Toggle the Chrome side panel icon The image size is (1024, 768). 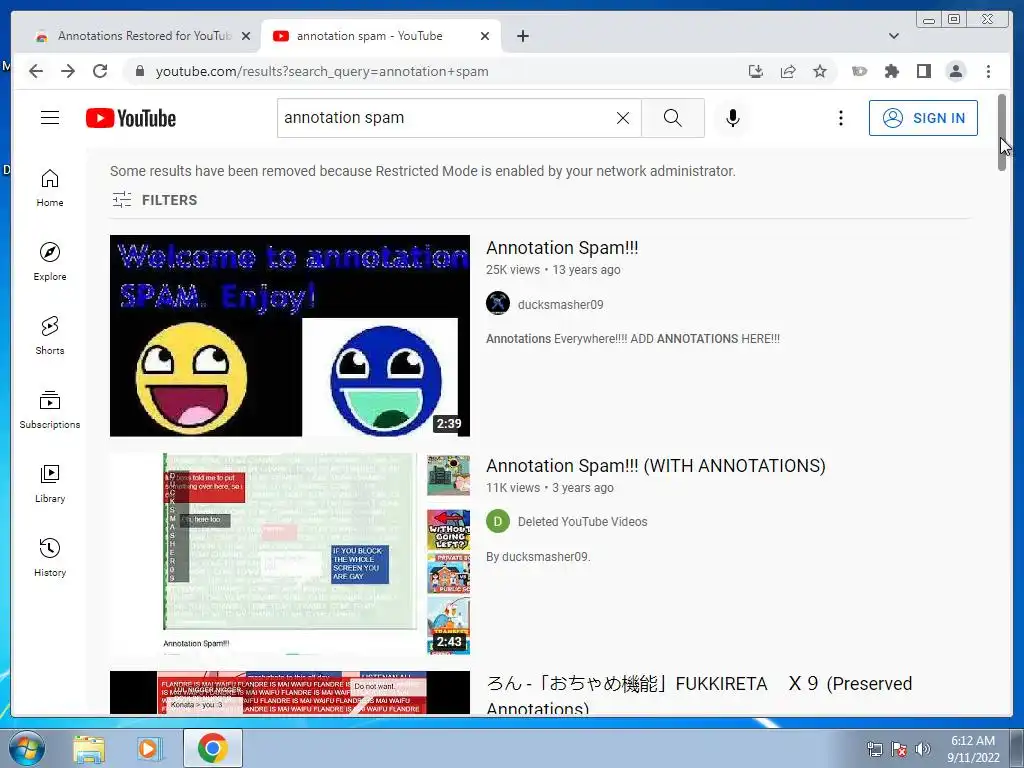click(x=923, y=71)
